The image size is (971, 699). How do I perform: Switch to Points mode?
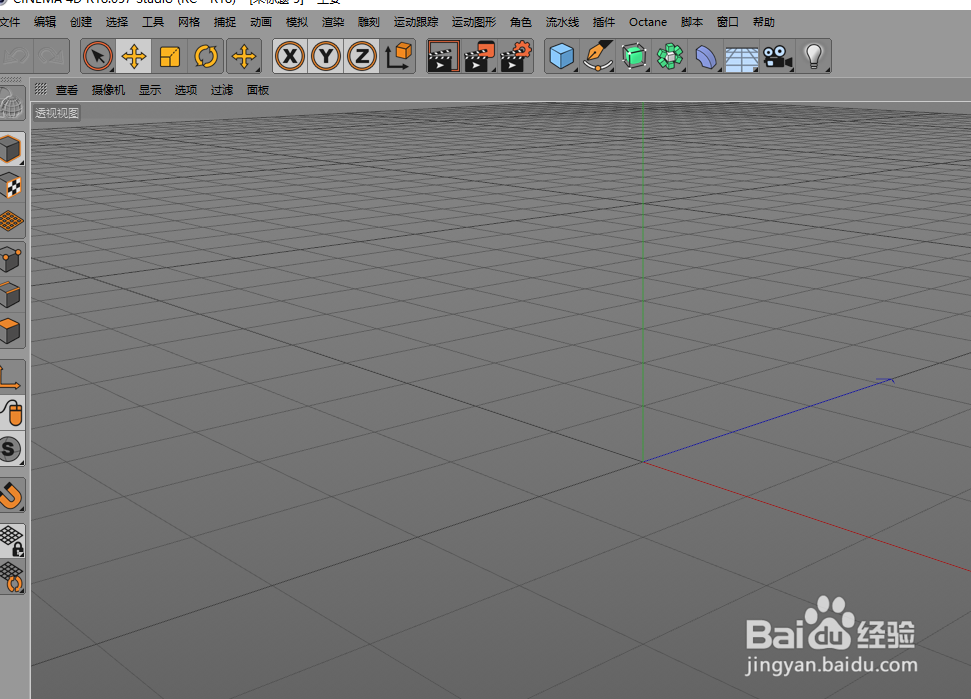coord(12,259)
